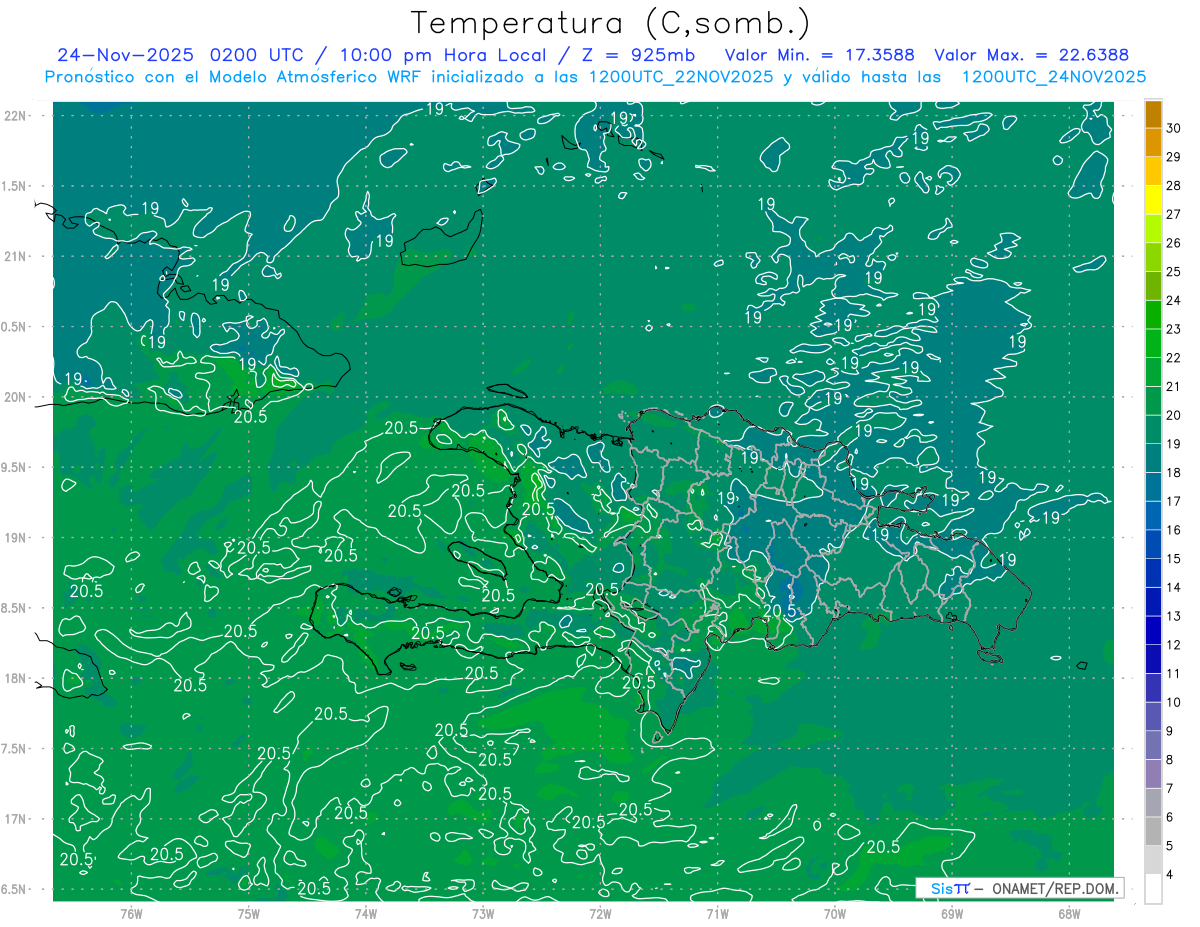The width and height of the screenshot is (1200, 927).
Task: Select the Valor Max. = 22.6388 value
Action: click(x=1031, y=55)
